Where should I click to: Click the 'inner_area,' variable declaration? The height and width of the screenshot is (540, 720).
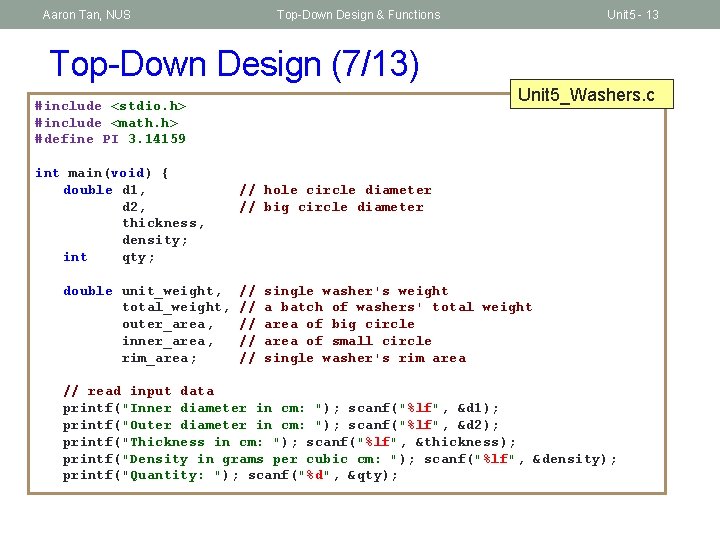point(168,341)
